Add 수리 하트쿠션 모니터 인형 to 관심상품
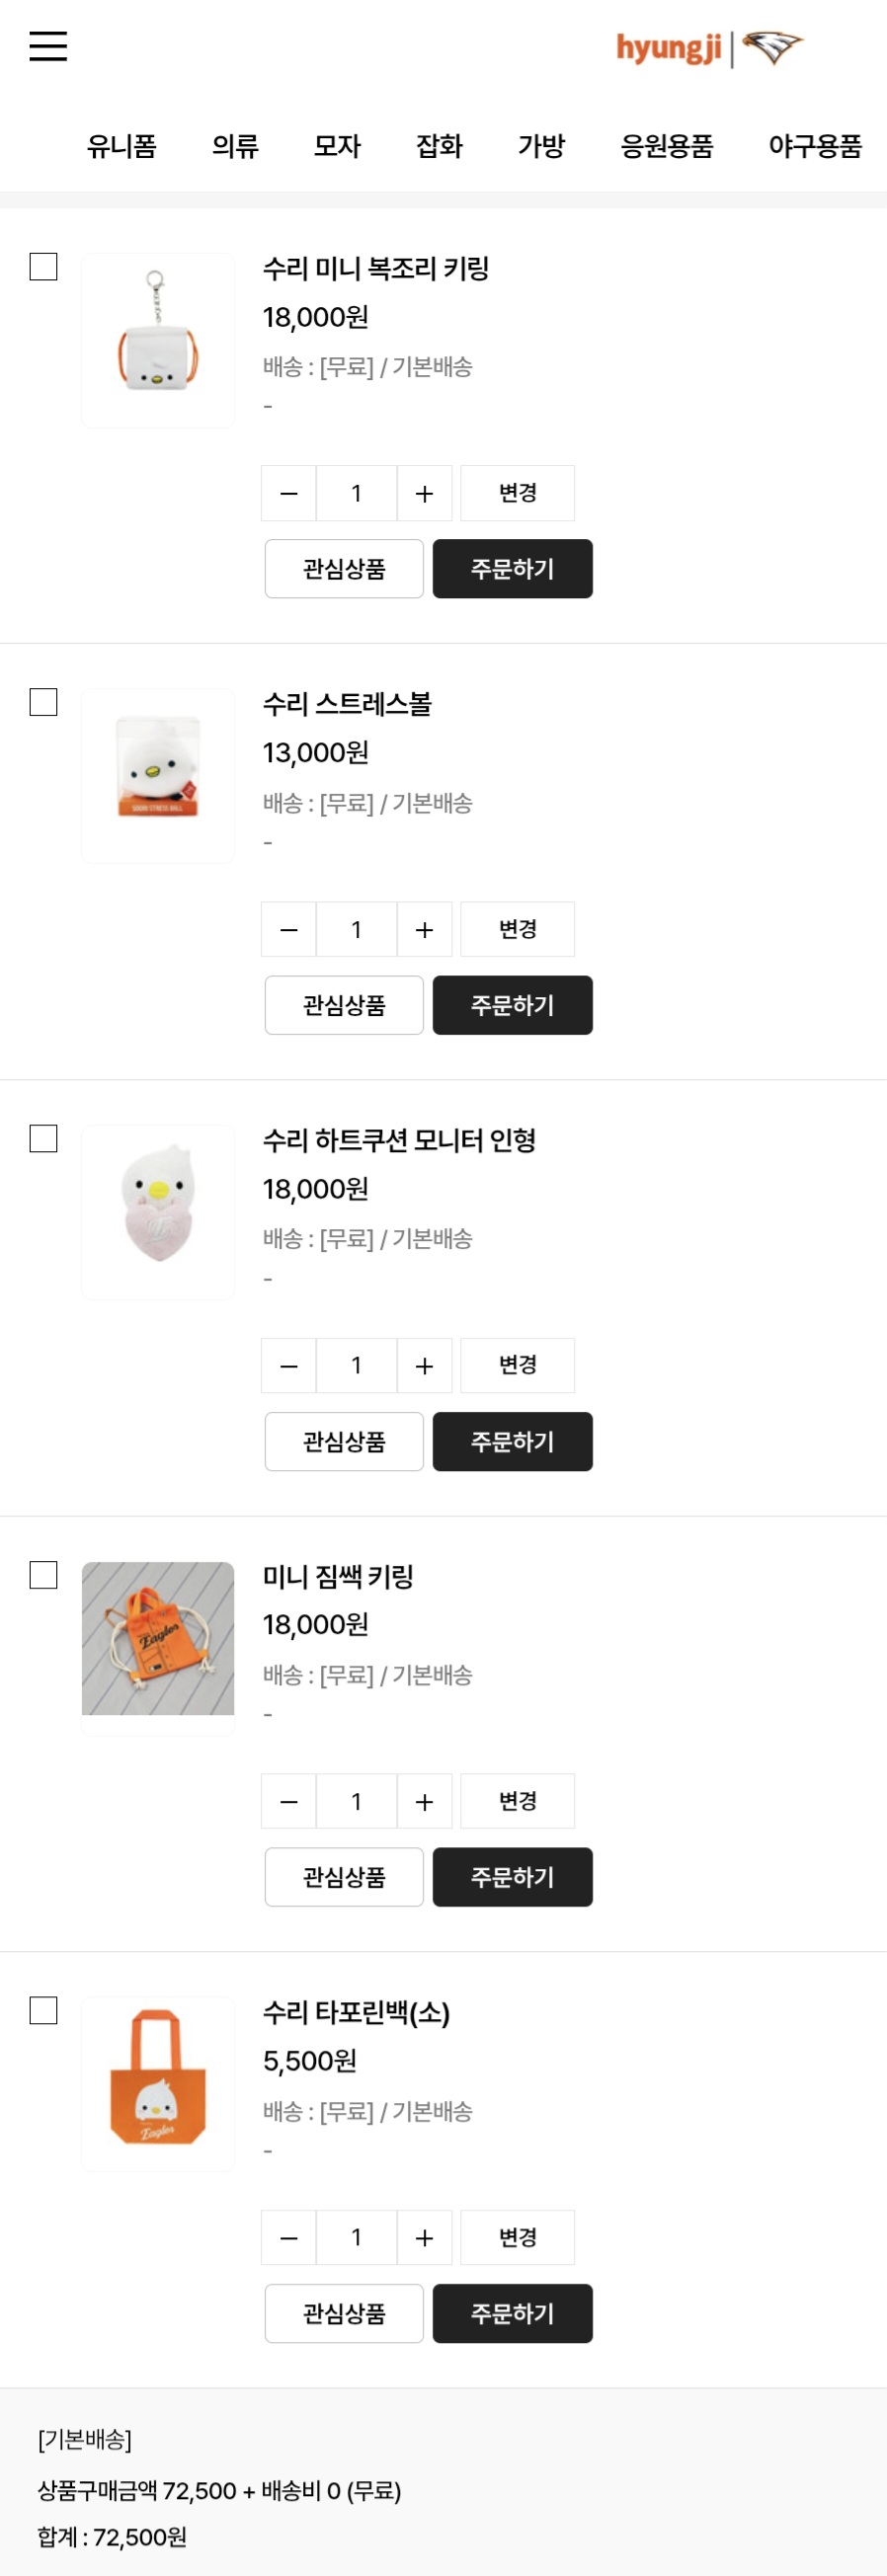Screen dimensions: 887x2576 [x=344, y=1441]
